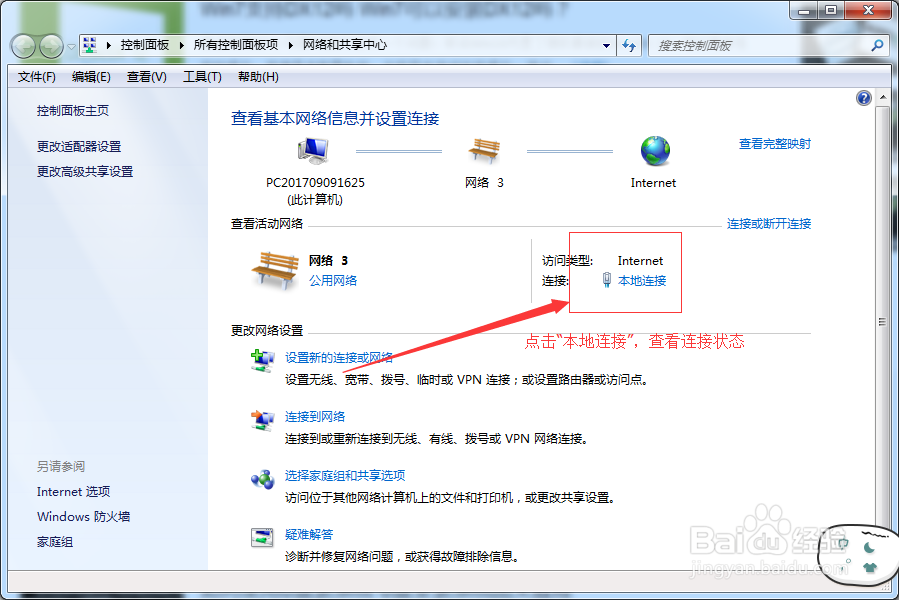This screenshot has height=600, width=899.
Task: Click the search magnifier icon
Action: (875, 45)
